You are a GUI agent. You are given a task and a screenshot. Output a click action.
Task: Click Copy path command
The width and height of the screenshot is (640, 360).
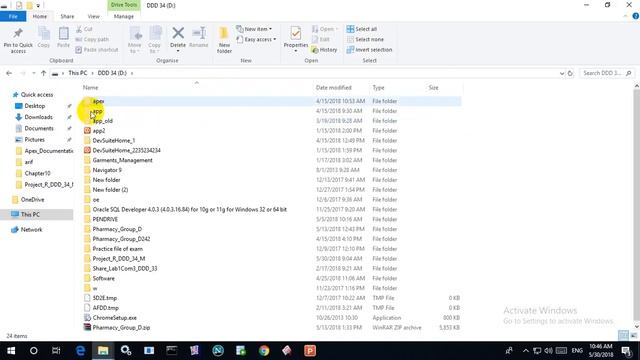tap(92, 39)
